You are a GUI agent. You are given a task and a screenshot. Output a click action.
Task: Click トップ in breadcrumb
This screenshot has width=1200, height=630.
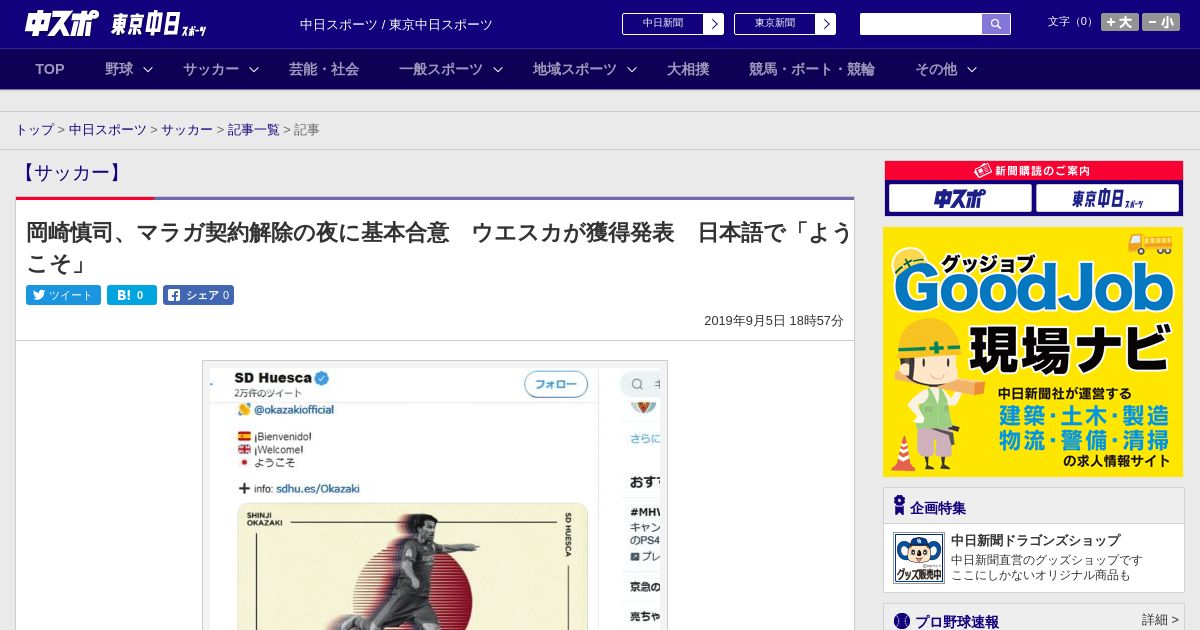(x=35, y=130)
